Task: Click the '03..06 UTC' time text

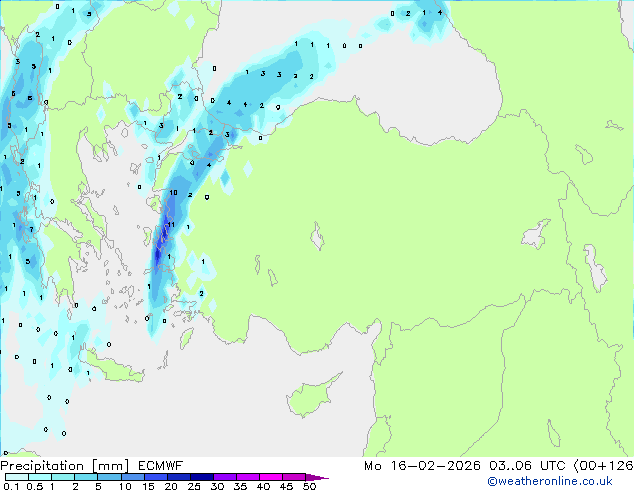Action: [x=527, y=466]
